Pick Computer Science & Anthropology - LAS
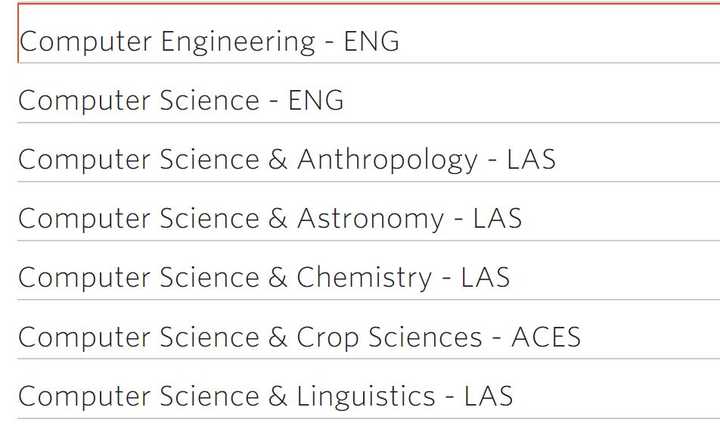Viewport: 720px width, 426px height. 369,152
